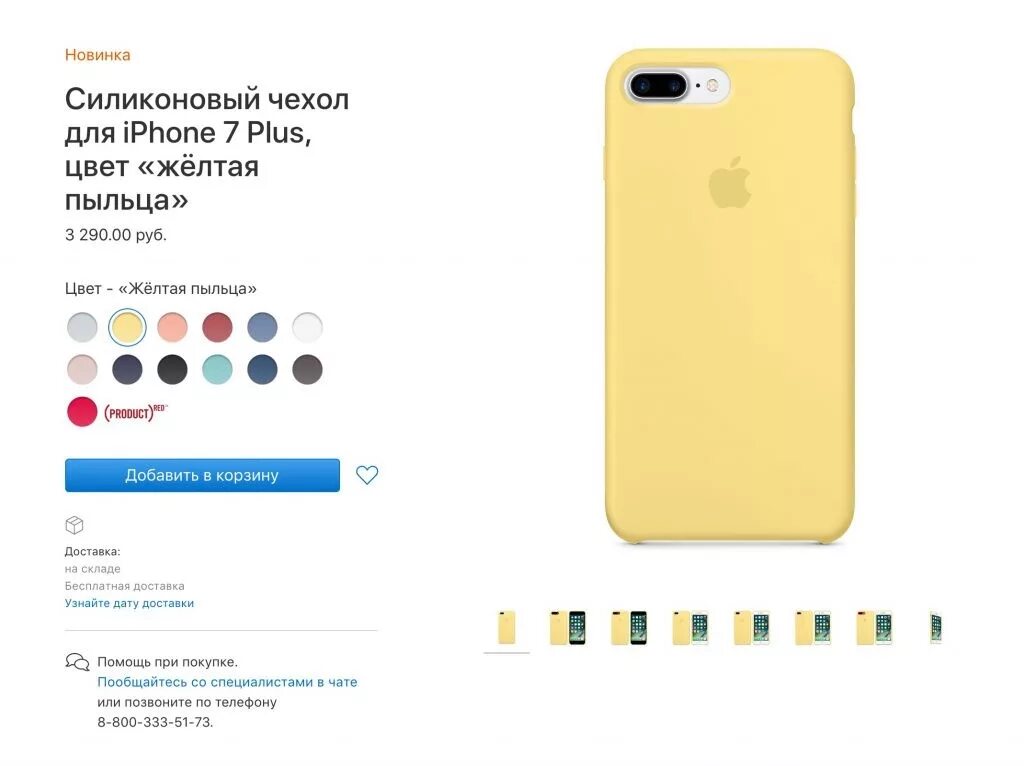
Task: View first thumbnail of yellow case alone
Action: tap(506, 628)
